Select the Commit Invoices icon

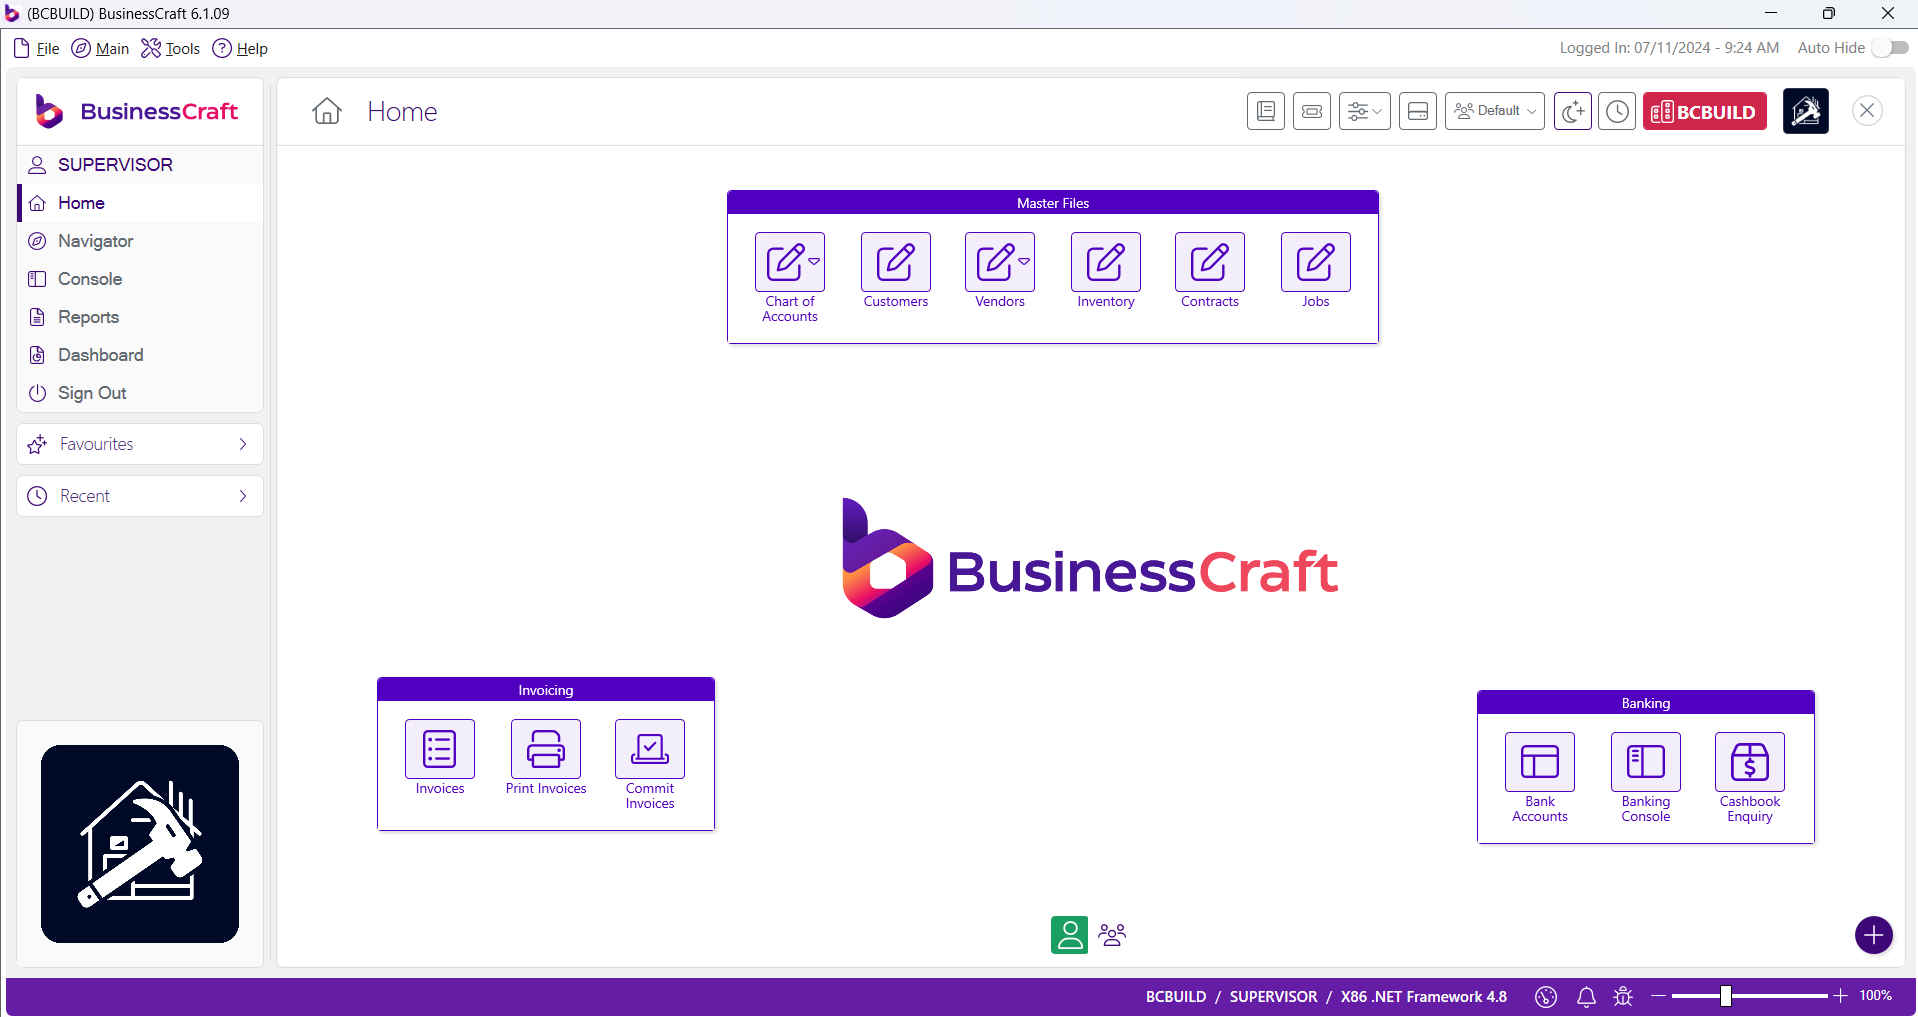pyautogui.click(x=649, y=750)
